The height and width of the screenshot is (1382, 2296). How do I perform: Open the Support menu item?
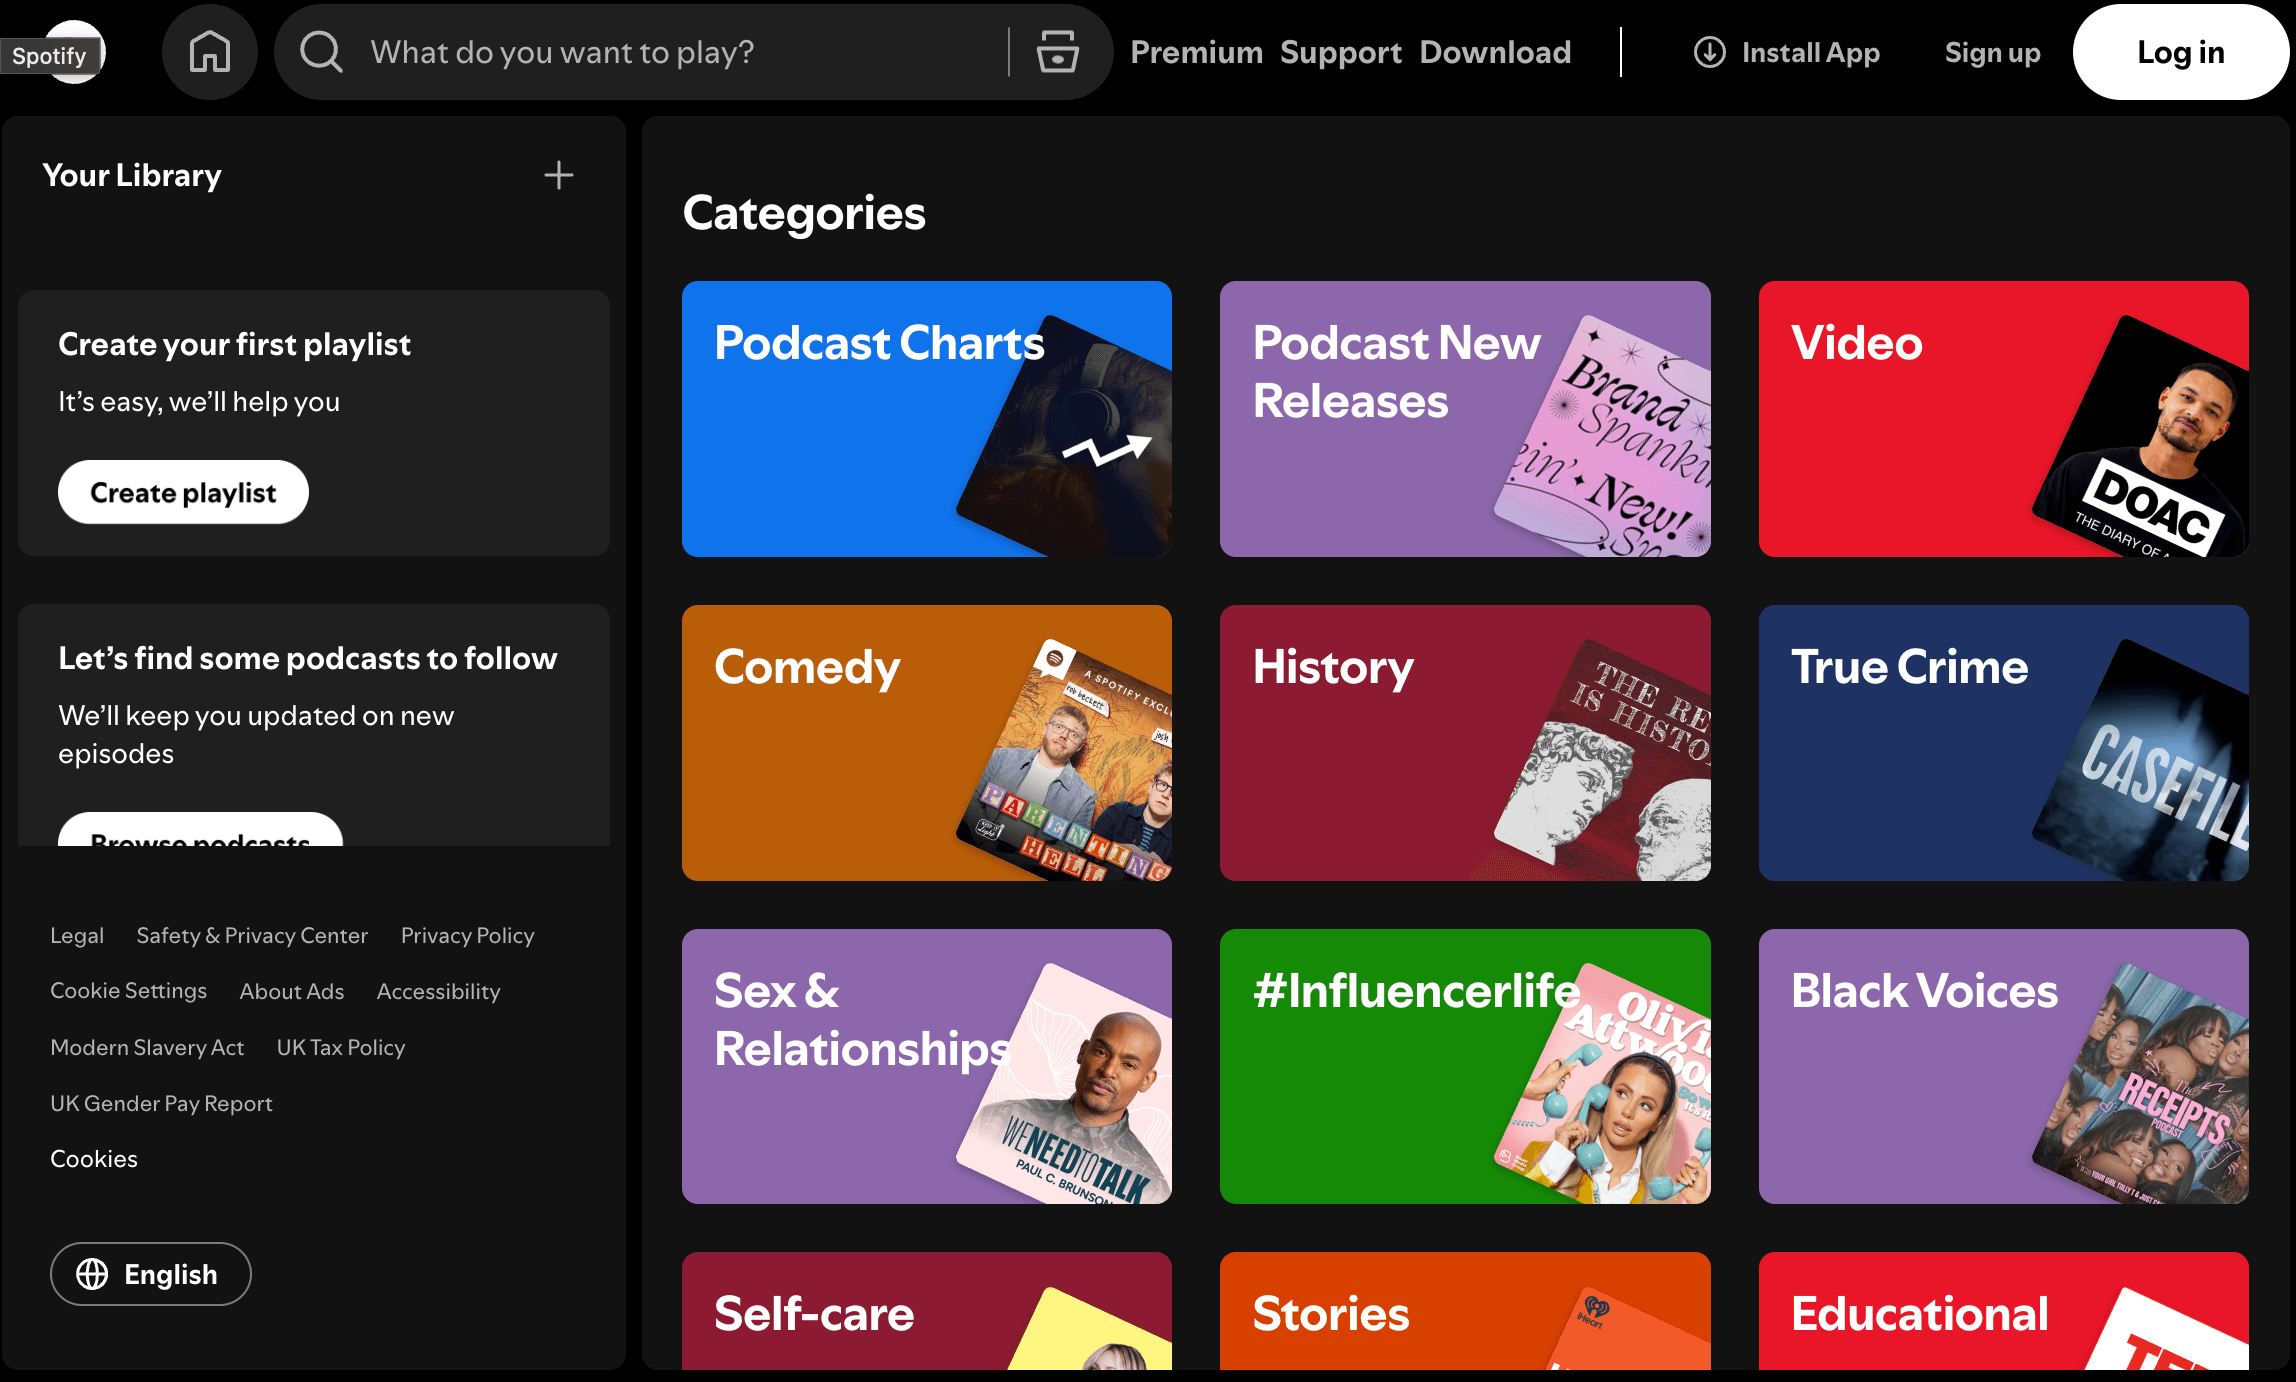(x=1341, y=52)
